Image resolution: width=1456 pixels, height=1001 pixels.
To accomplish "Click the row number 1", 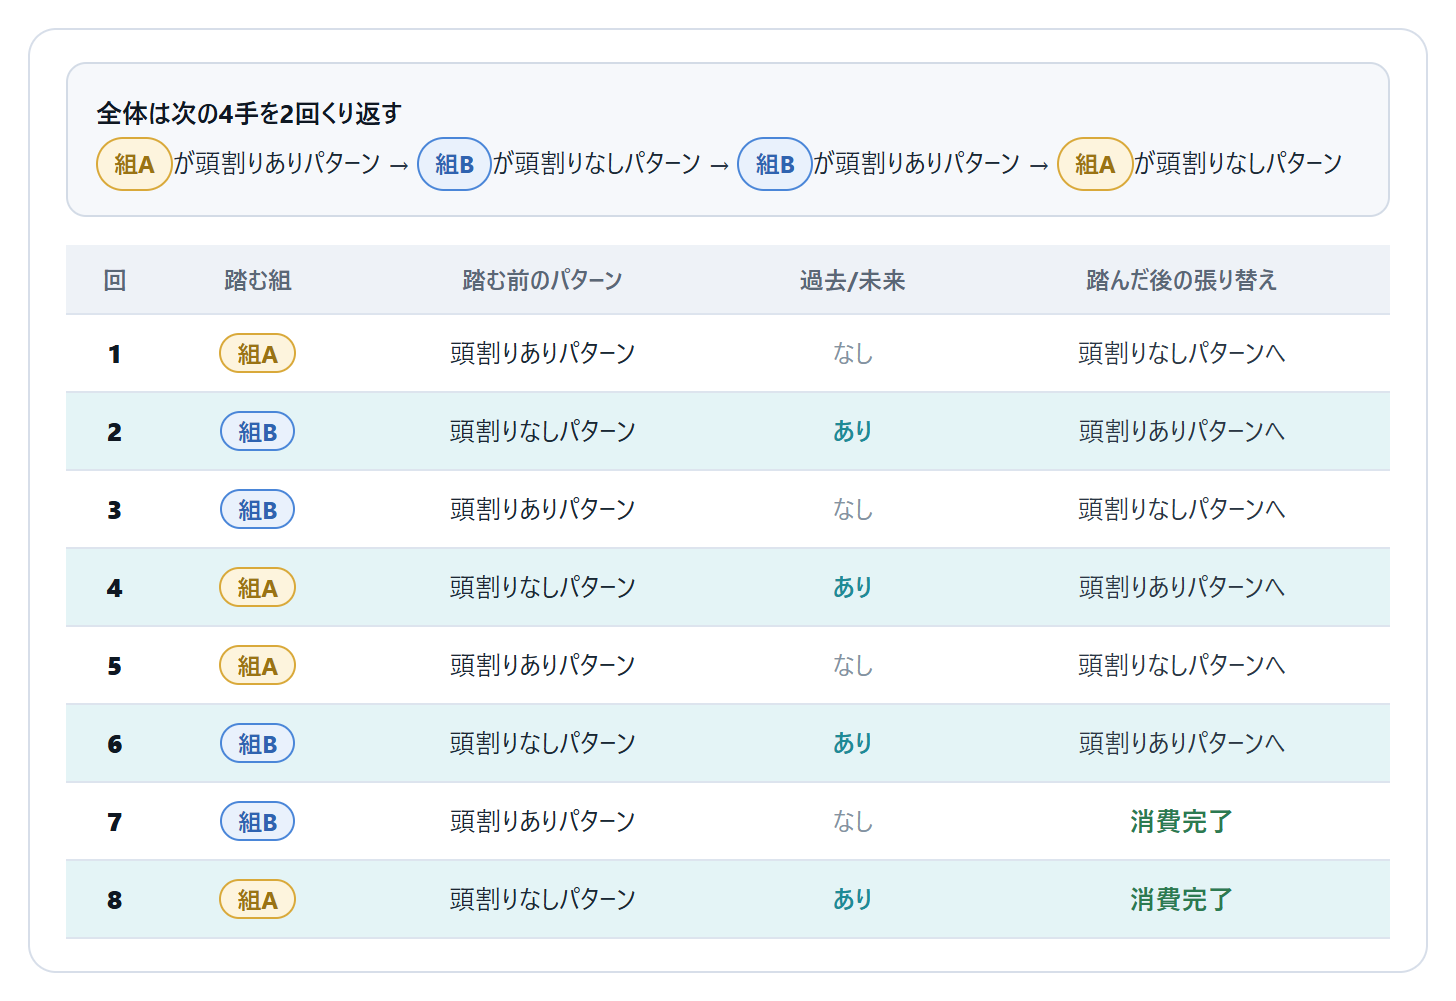I will pyautogui.click(x=115, y=354).
